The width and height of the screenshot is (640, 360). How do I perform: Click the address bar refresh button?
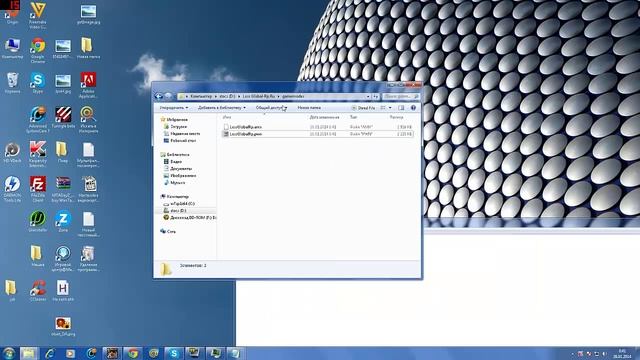(376, 96)
